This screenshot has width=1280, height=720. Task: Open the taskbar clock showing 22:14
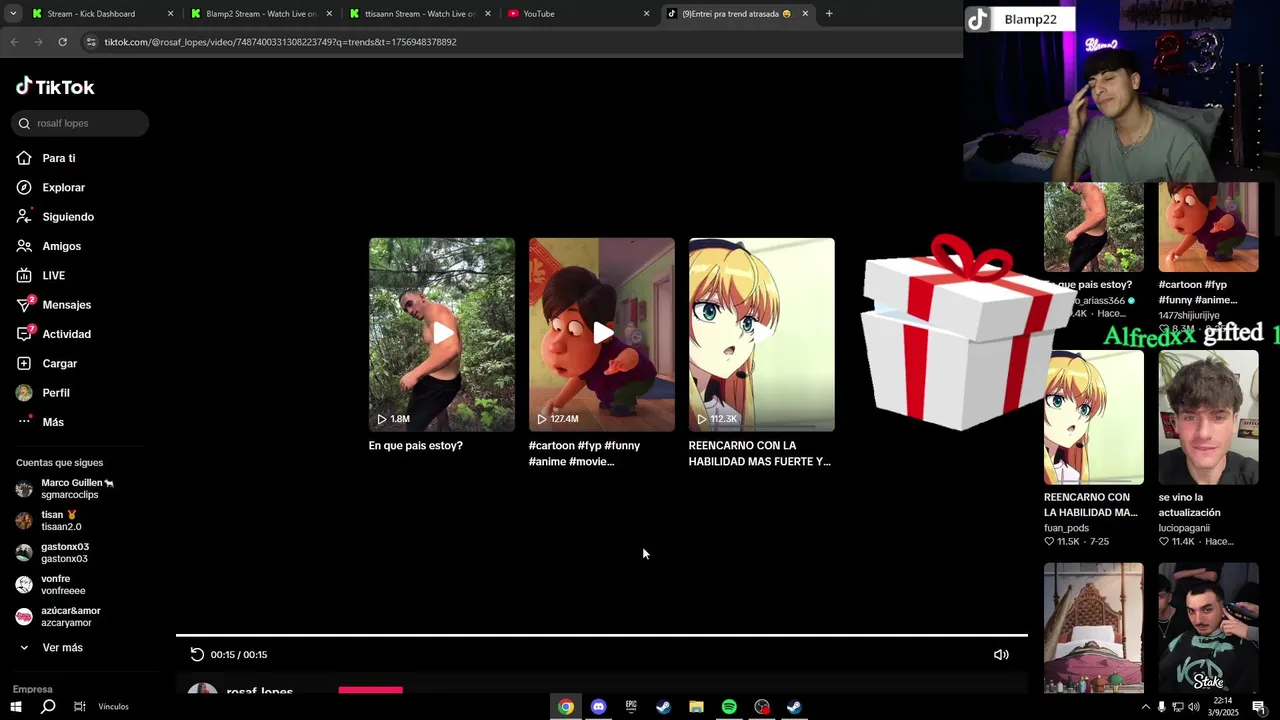click(x=1223, y=706)
